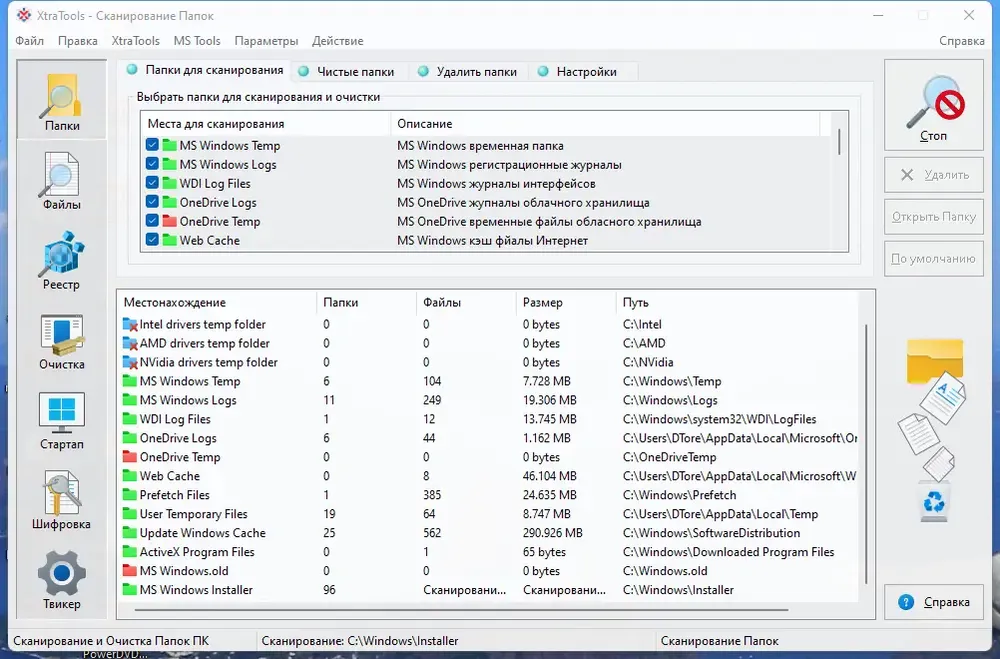Open the MS Tools menu
The width and height of the screenshot is (1000, 659).
pos(197,41)
